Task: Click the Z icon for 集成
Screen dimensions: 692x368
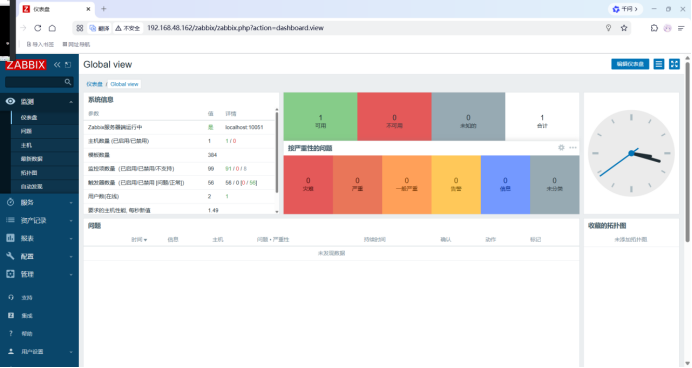Action: (x=11, y=315)
